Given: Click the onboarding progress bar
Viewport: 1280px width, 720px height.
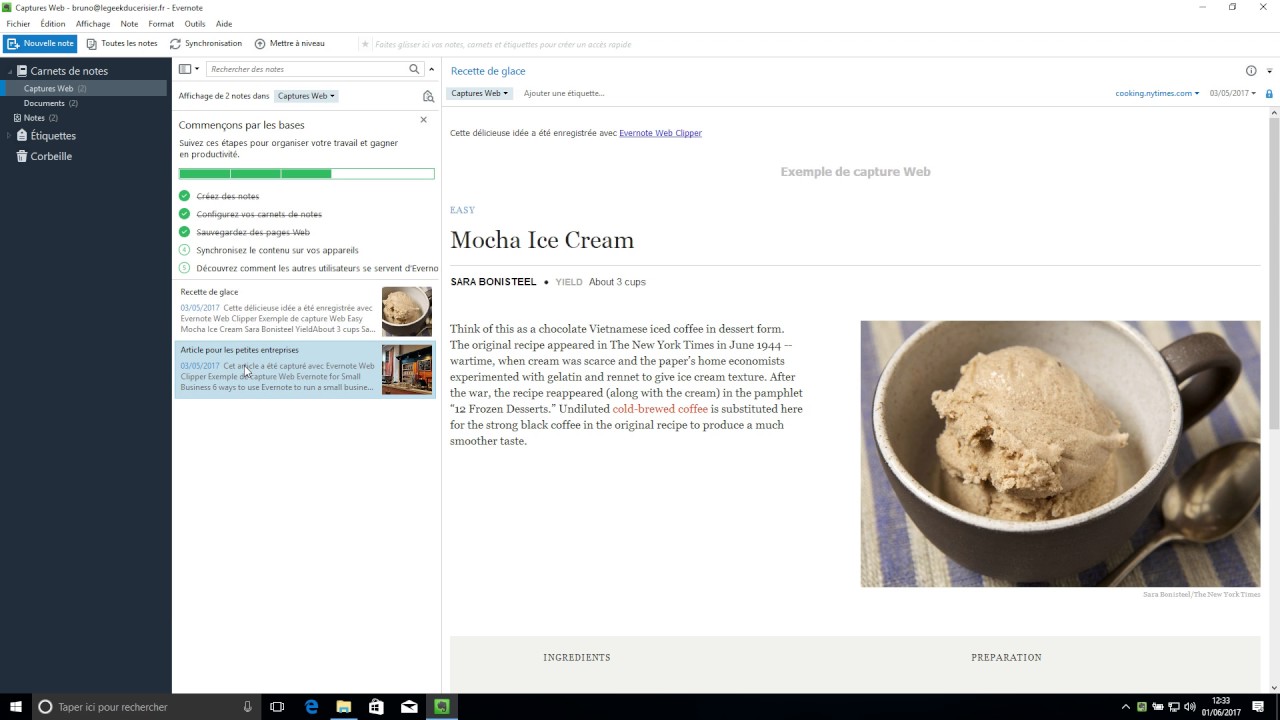Looking at the screenshot, I should [x=306, y=174].
